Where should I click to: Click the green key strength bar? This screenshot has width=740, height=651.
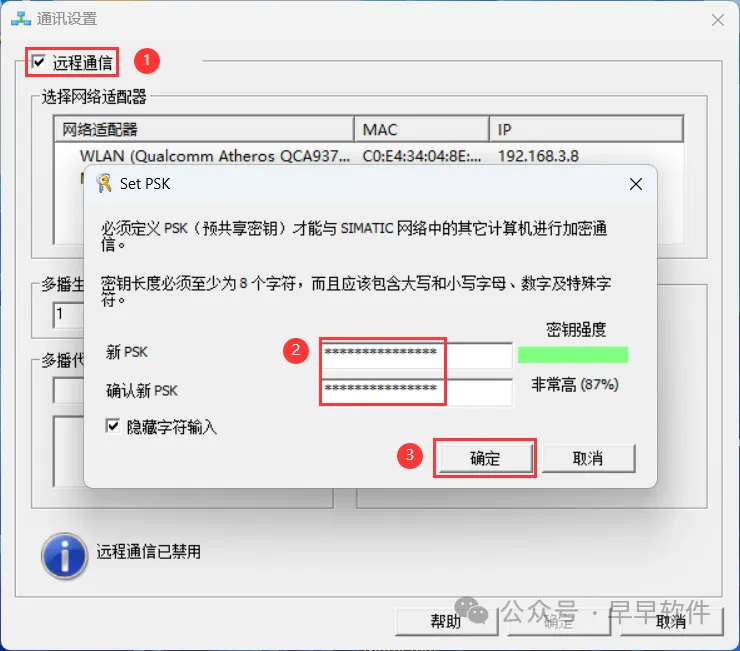pyautogui.click(x=573, y=355)
